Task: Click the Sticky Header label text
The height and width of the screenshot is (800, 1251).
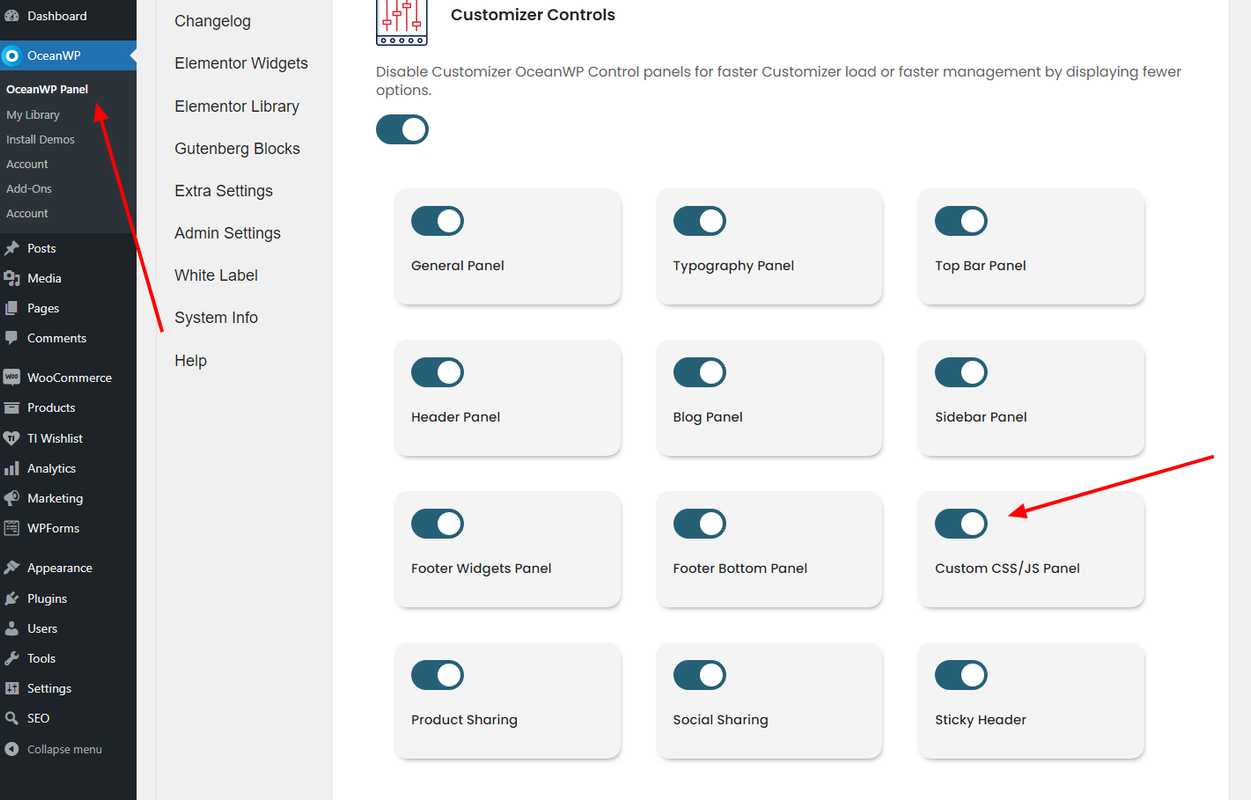Action: [x=980, y=720]
